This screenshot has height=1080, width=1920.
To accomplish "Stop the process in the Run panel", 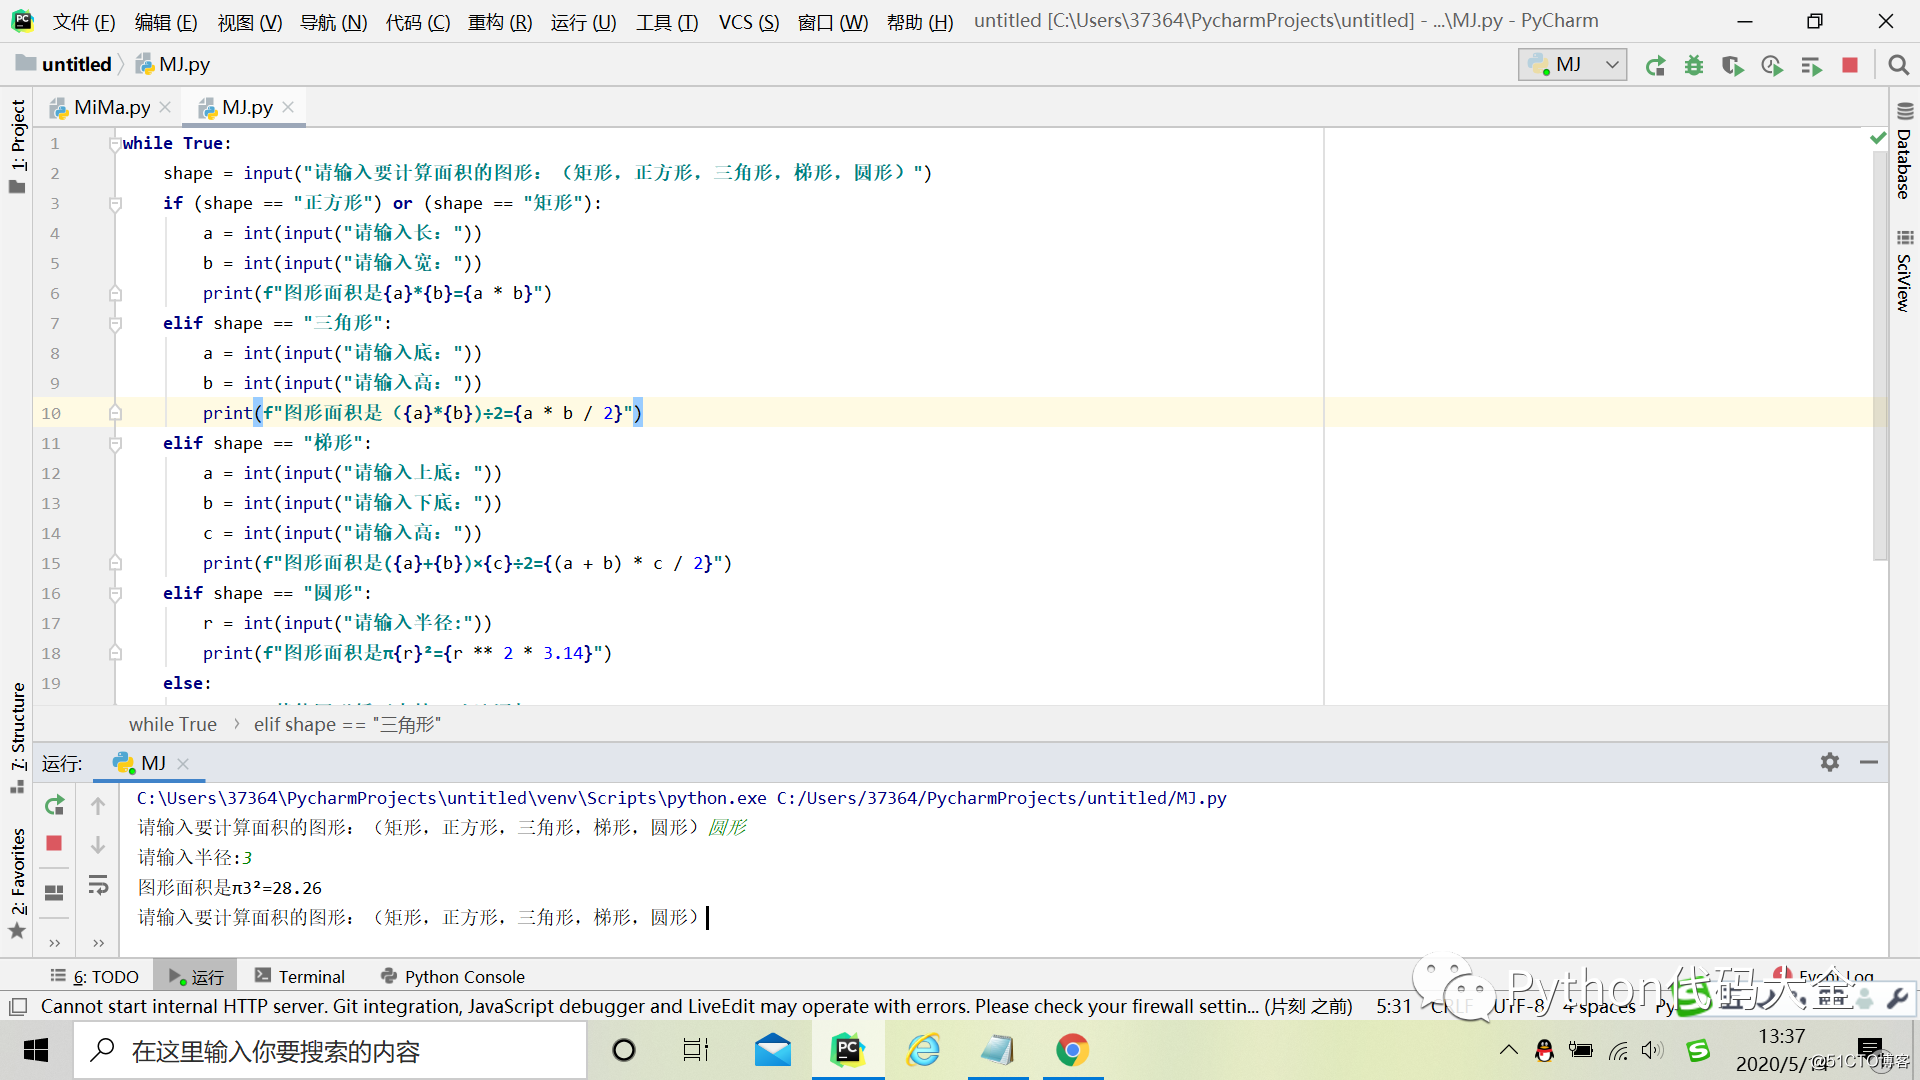I will pyautogui.click(x=55, y=843).
